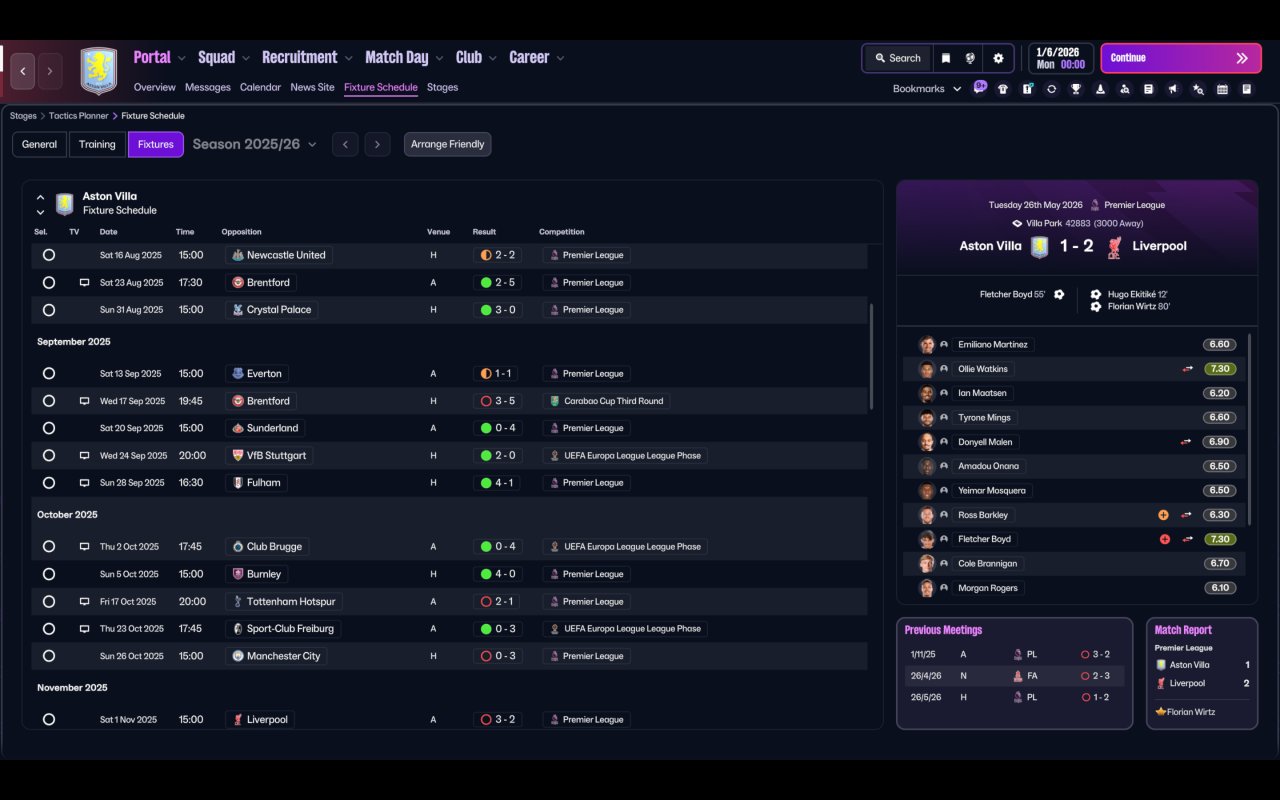Click the notebook icon at the bookmarks bar end
The image size is (1280, 800).
pos(1246,89)
